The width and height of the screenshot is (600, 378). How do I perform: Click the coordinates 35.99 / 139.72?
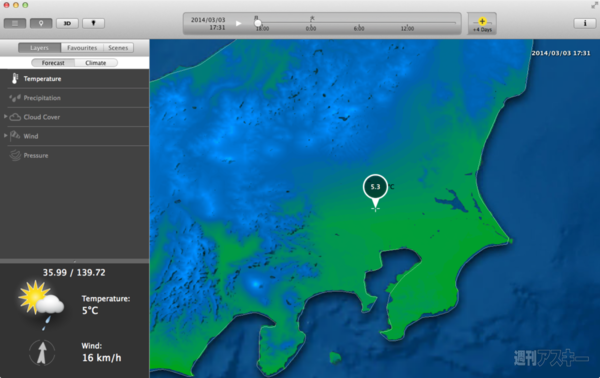tap(74, 273)
